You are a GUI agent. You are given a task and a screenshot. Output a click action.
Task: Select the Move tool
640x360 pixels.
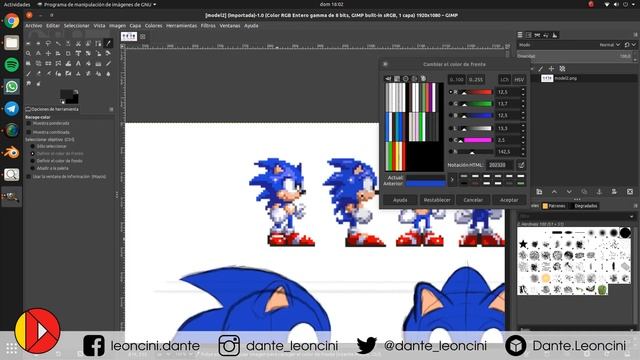pos(48,53)
